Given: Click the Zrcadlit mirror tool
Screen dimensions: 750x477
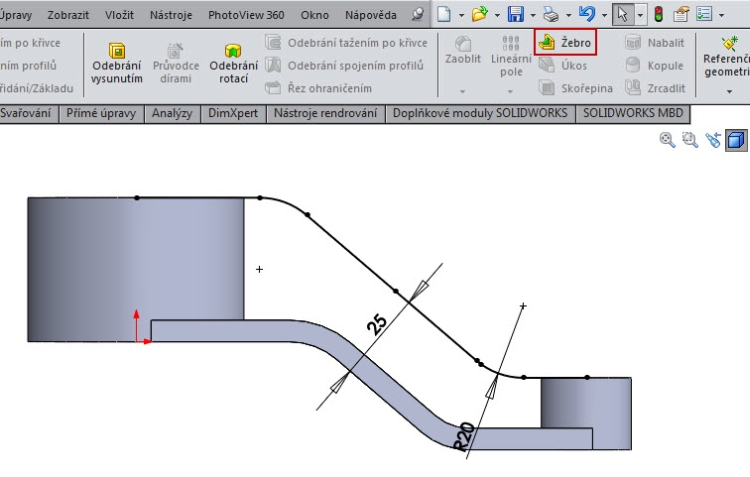Looking at the screenshot, I should [655, 88].
